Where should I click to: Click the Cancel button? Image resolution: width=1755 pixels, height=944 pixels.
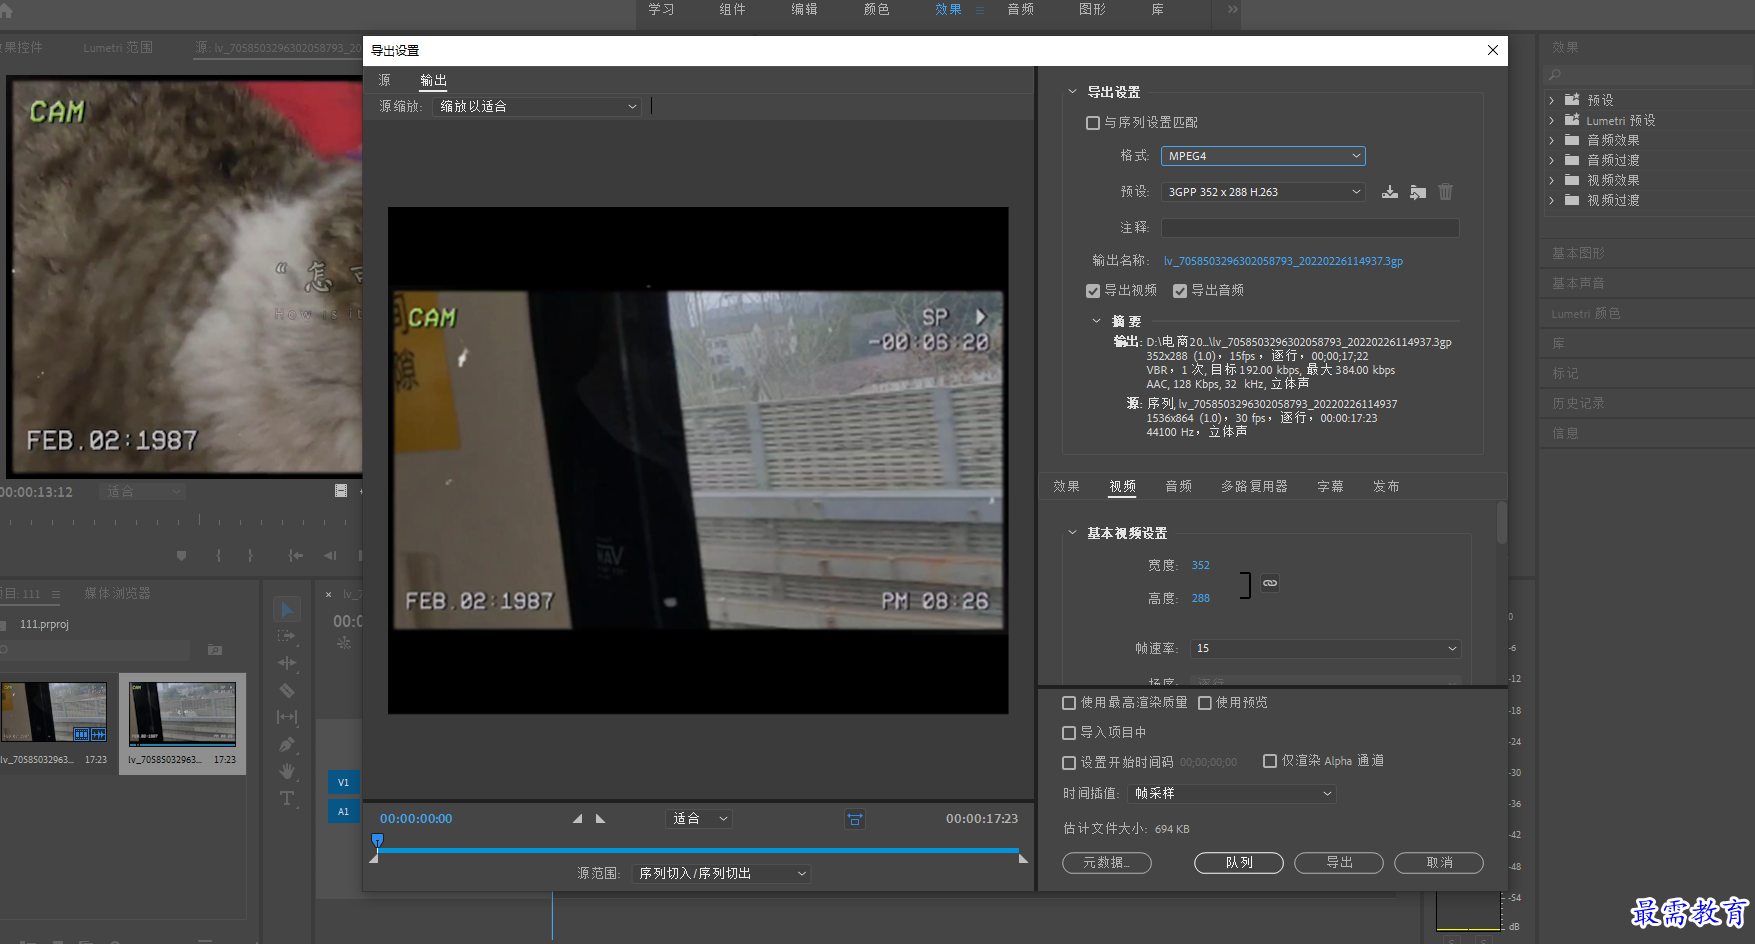[1439, 863]
